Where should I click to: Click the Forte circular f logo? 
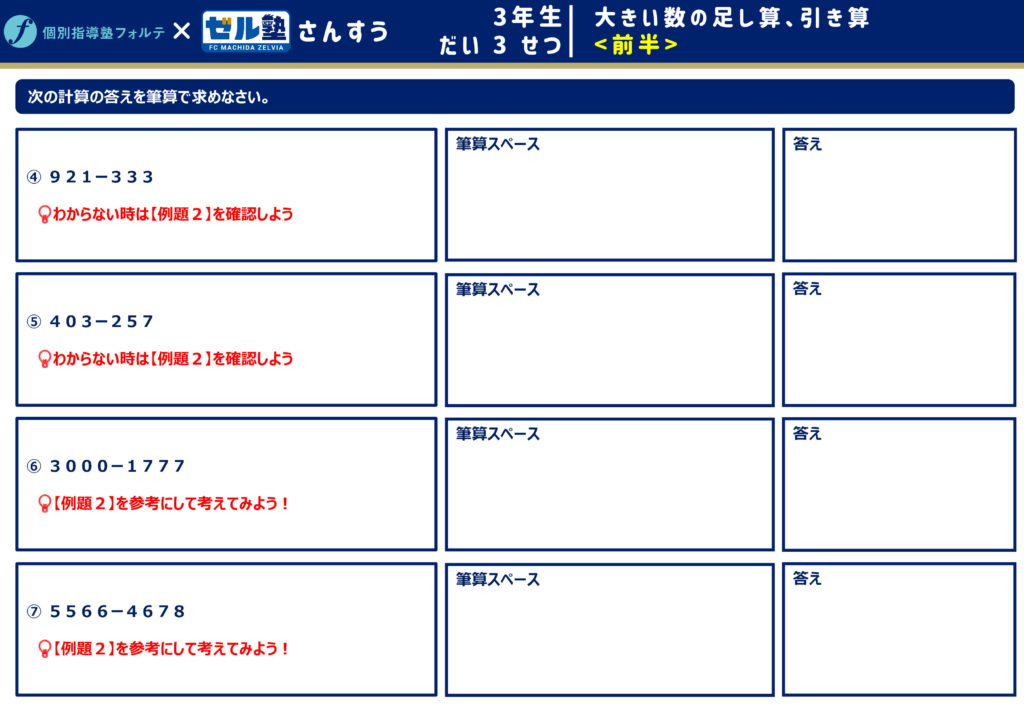click(x=20, y=31)
